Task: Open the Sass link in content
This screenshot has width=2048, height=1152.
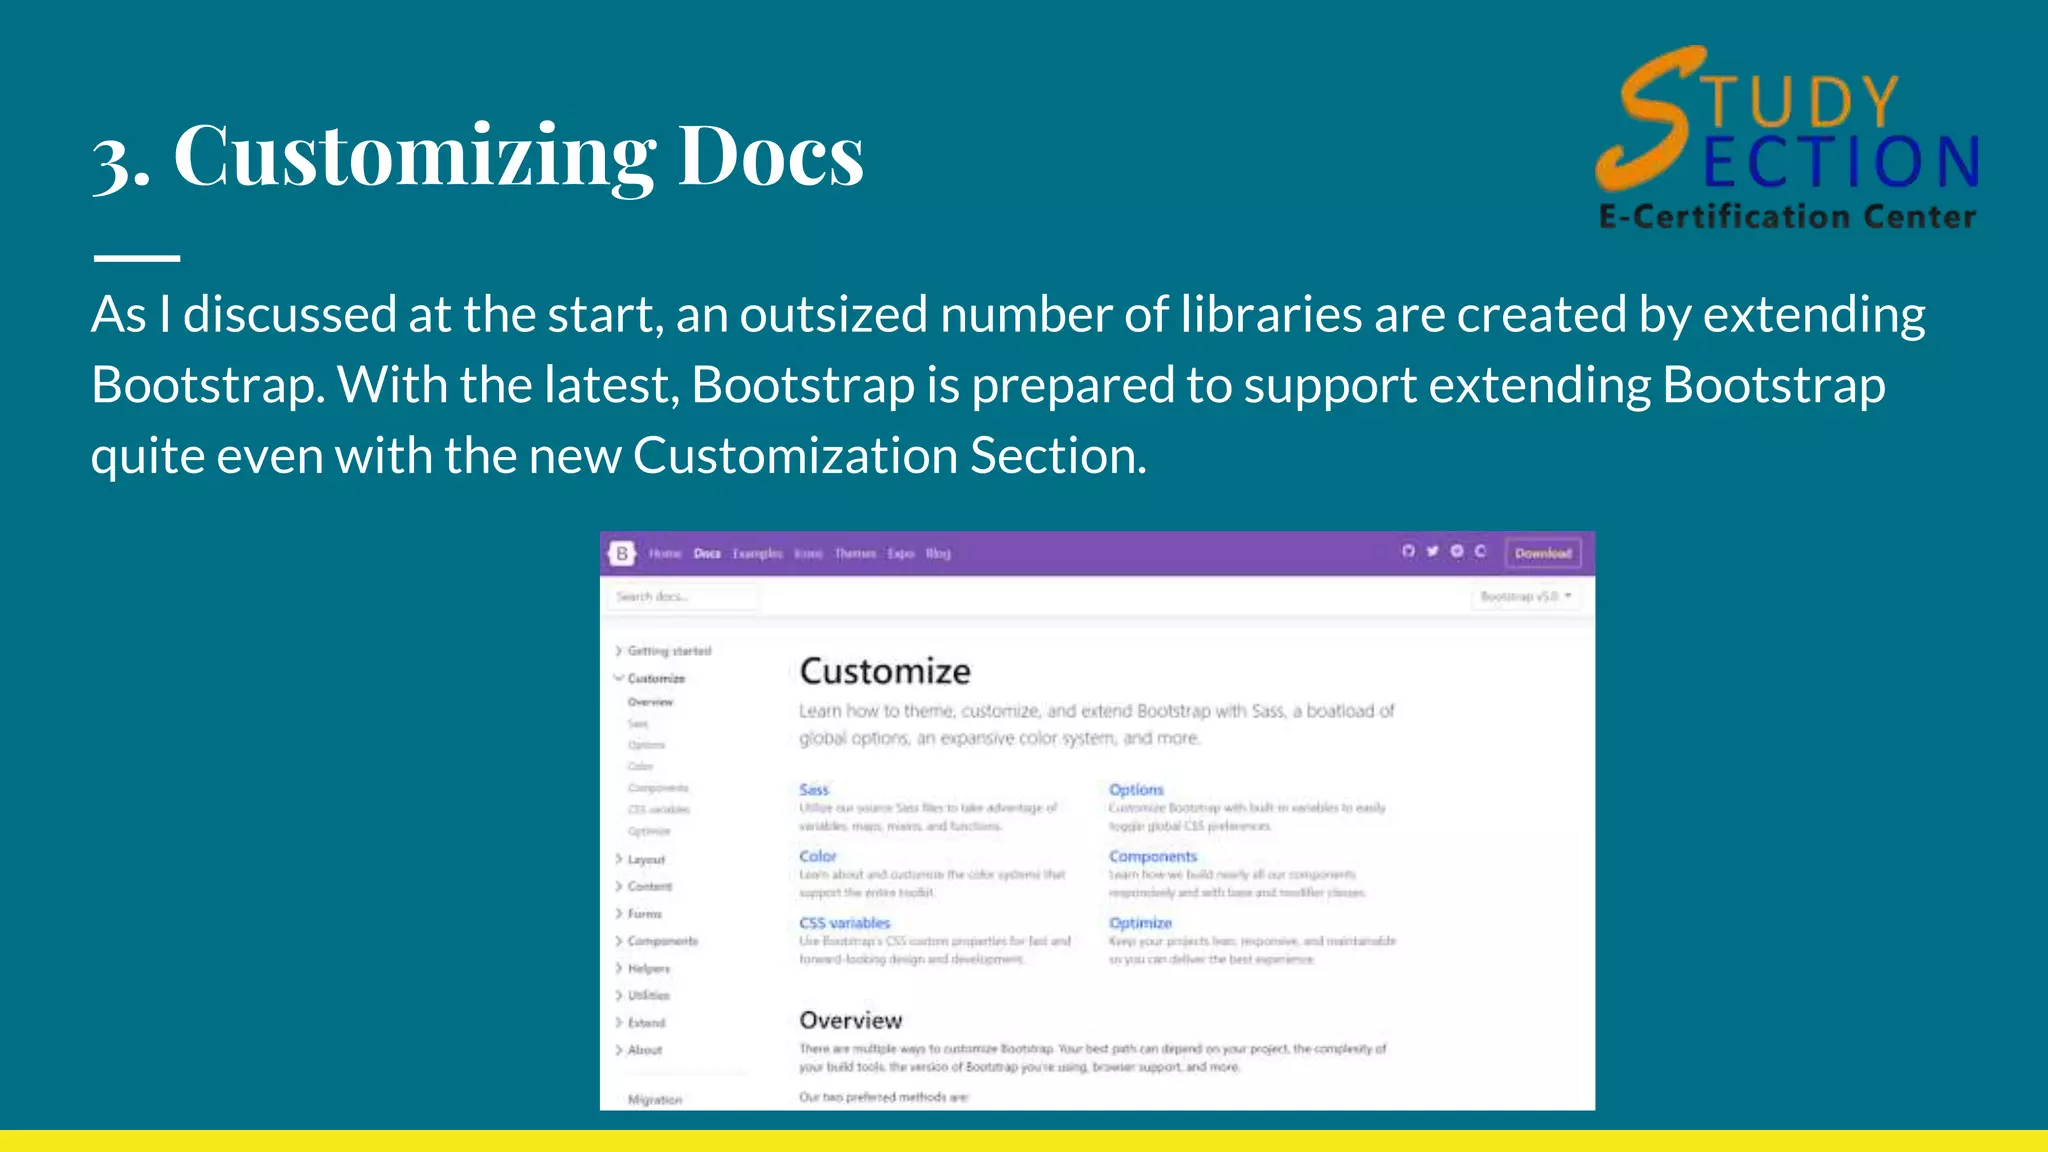Action: click(x=814, y=789)
